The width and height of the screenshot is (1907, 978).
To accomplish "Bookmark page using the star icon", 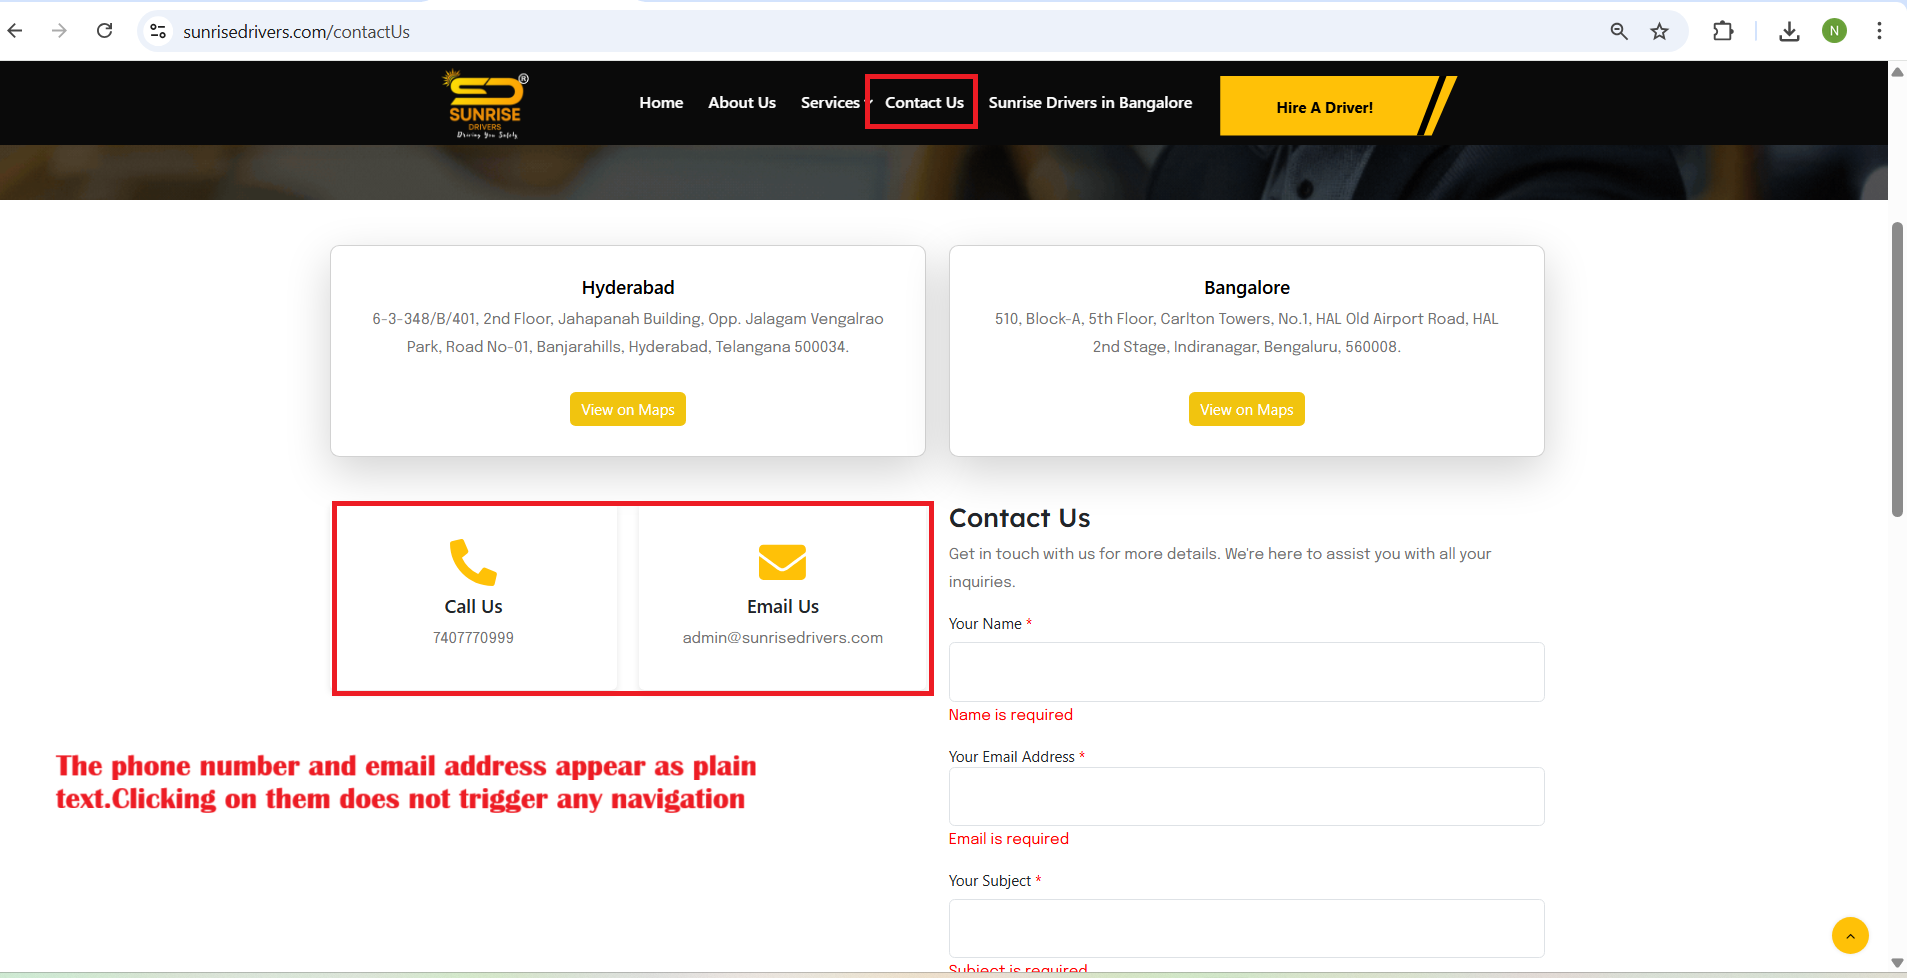I will 1659,31.
